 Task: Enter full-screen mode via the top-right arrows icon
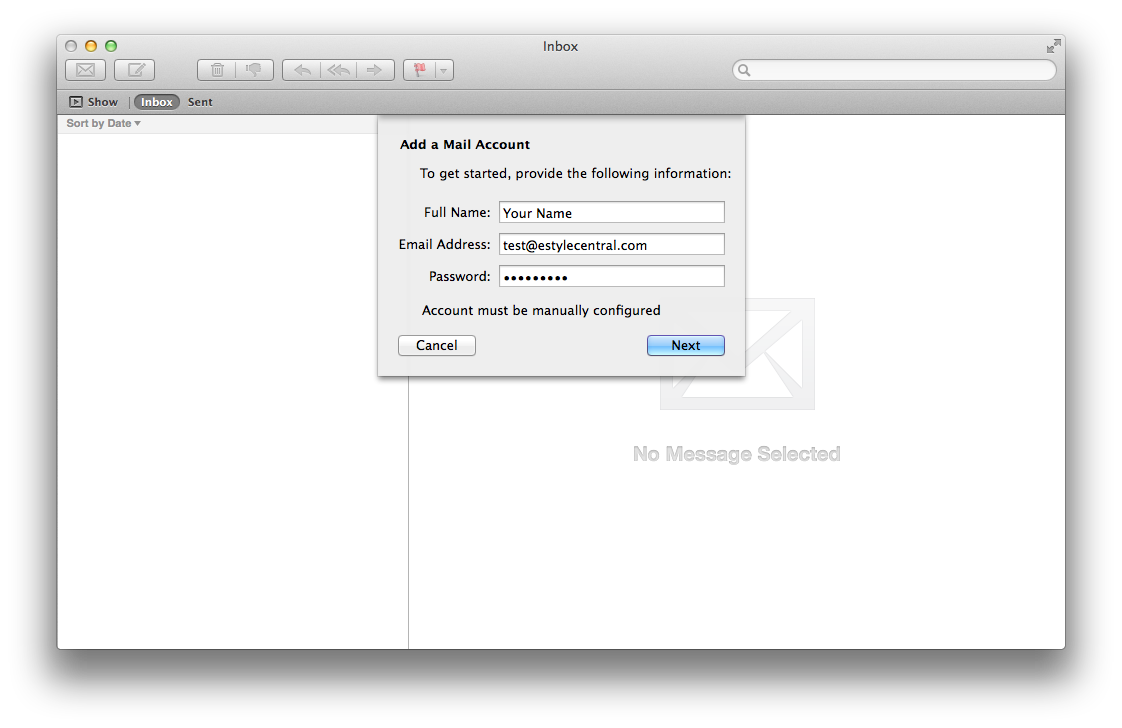(x=1053, y=47)
